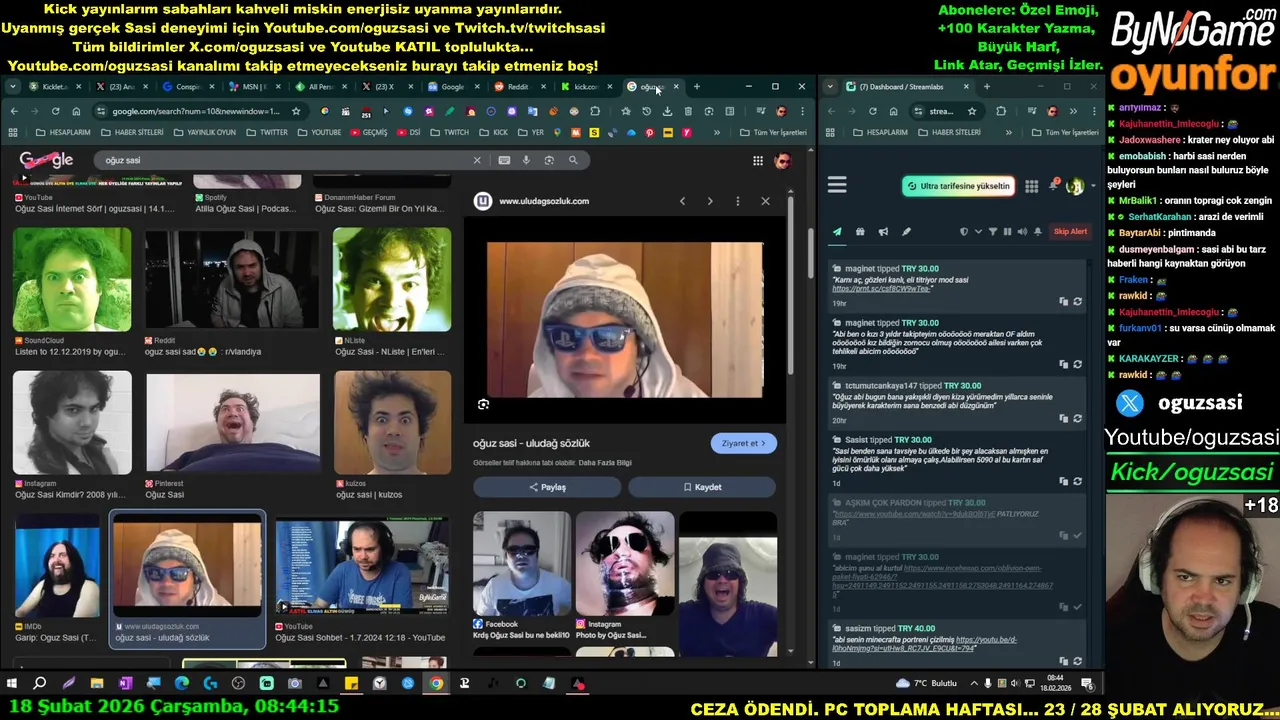Open the Reddit oguz sasi sad thumbnail
This screenshot has width=1280, height=720.
click(x=232, y=279)
